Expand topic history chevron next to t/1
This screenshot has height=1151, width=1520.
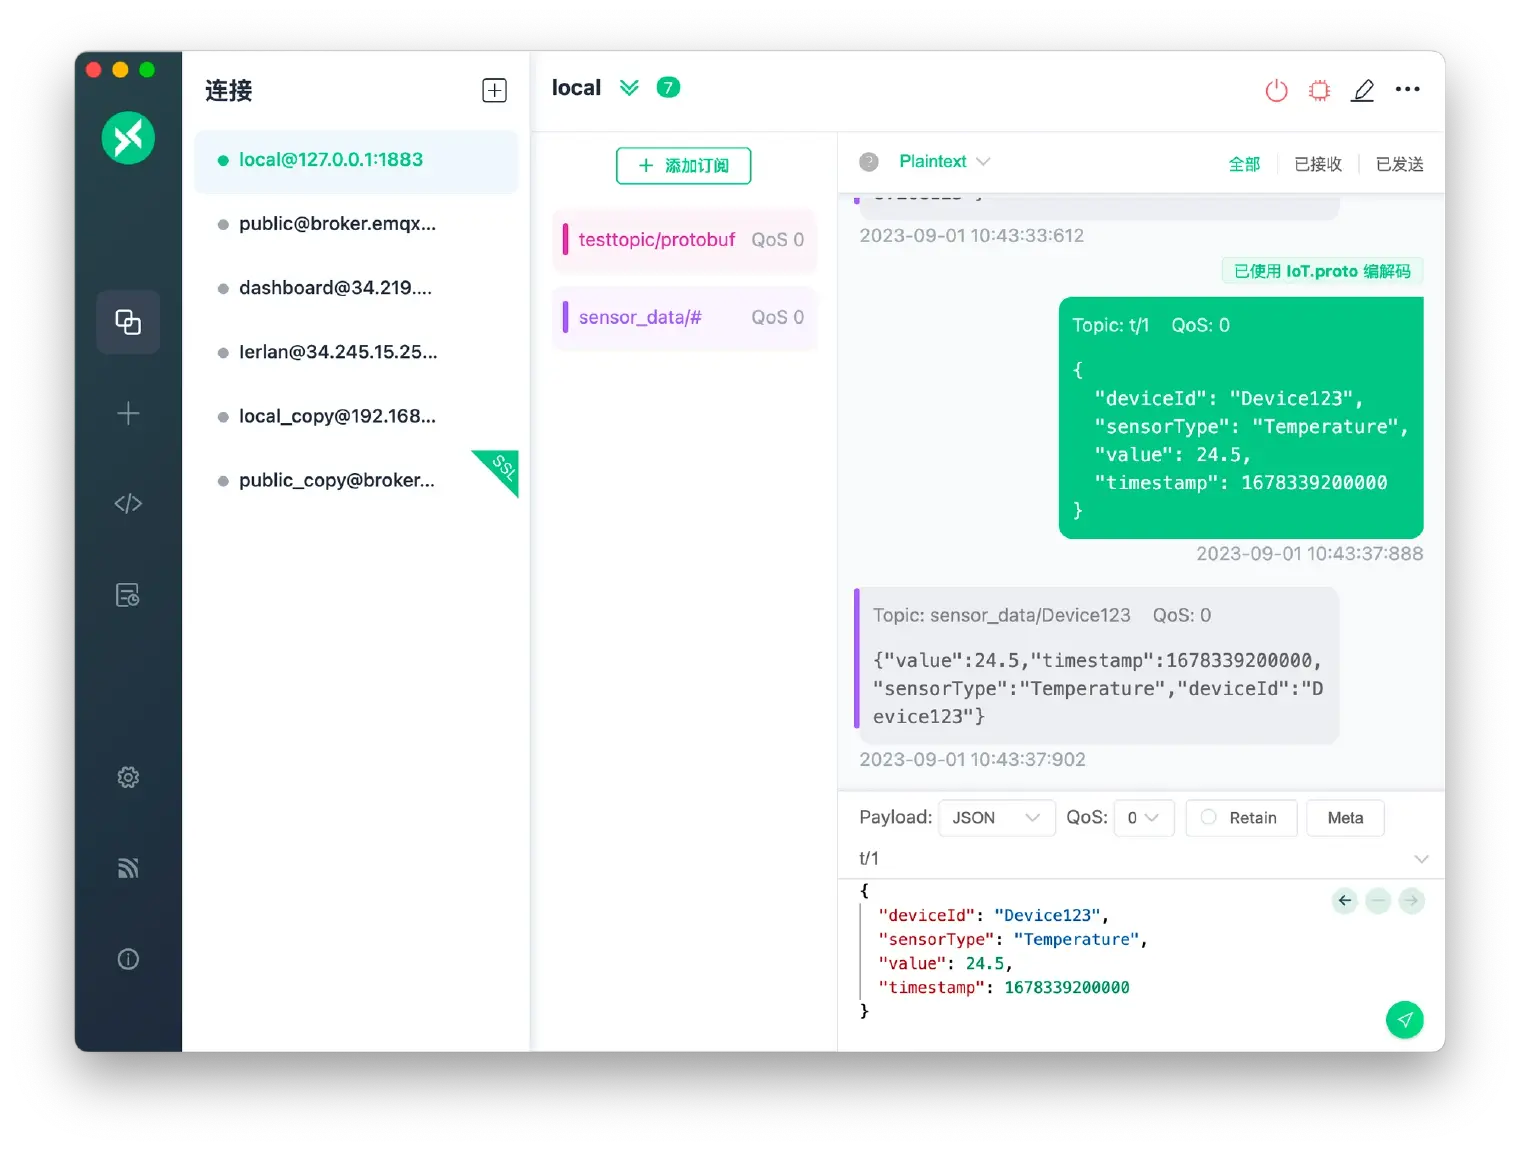pyautogui.click(x=1421, y=859)
